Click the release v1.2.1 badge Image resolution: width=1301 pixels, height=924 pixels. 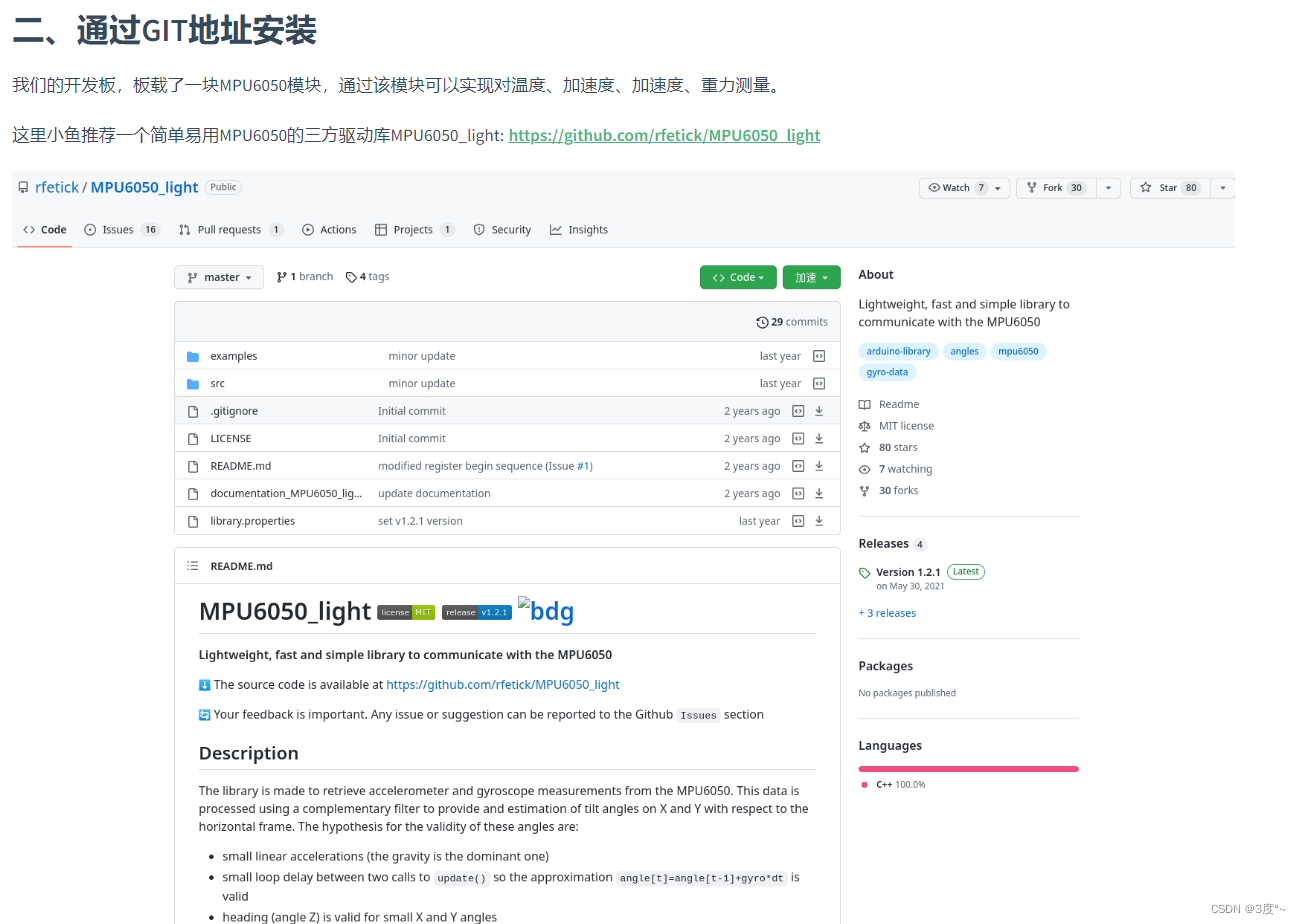[x=477, y=612]
